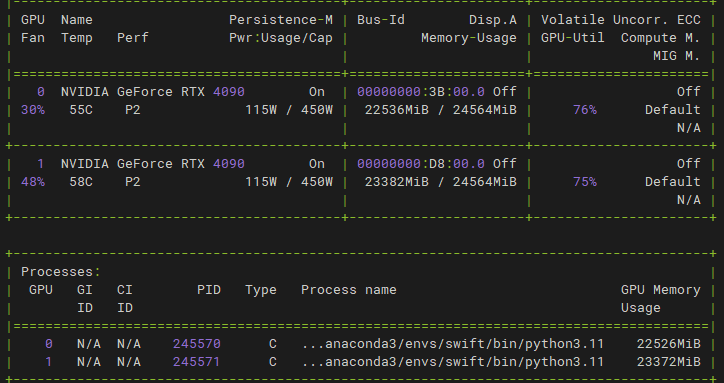724x383 pixels.
Task: Click the Bus-Id 00000000:3B:00.0 text
Action: [421, 92]
